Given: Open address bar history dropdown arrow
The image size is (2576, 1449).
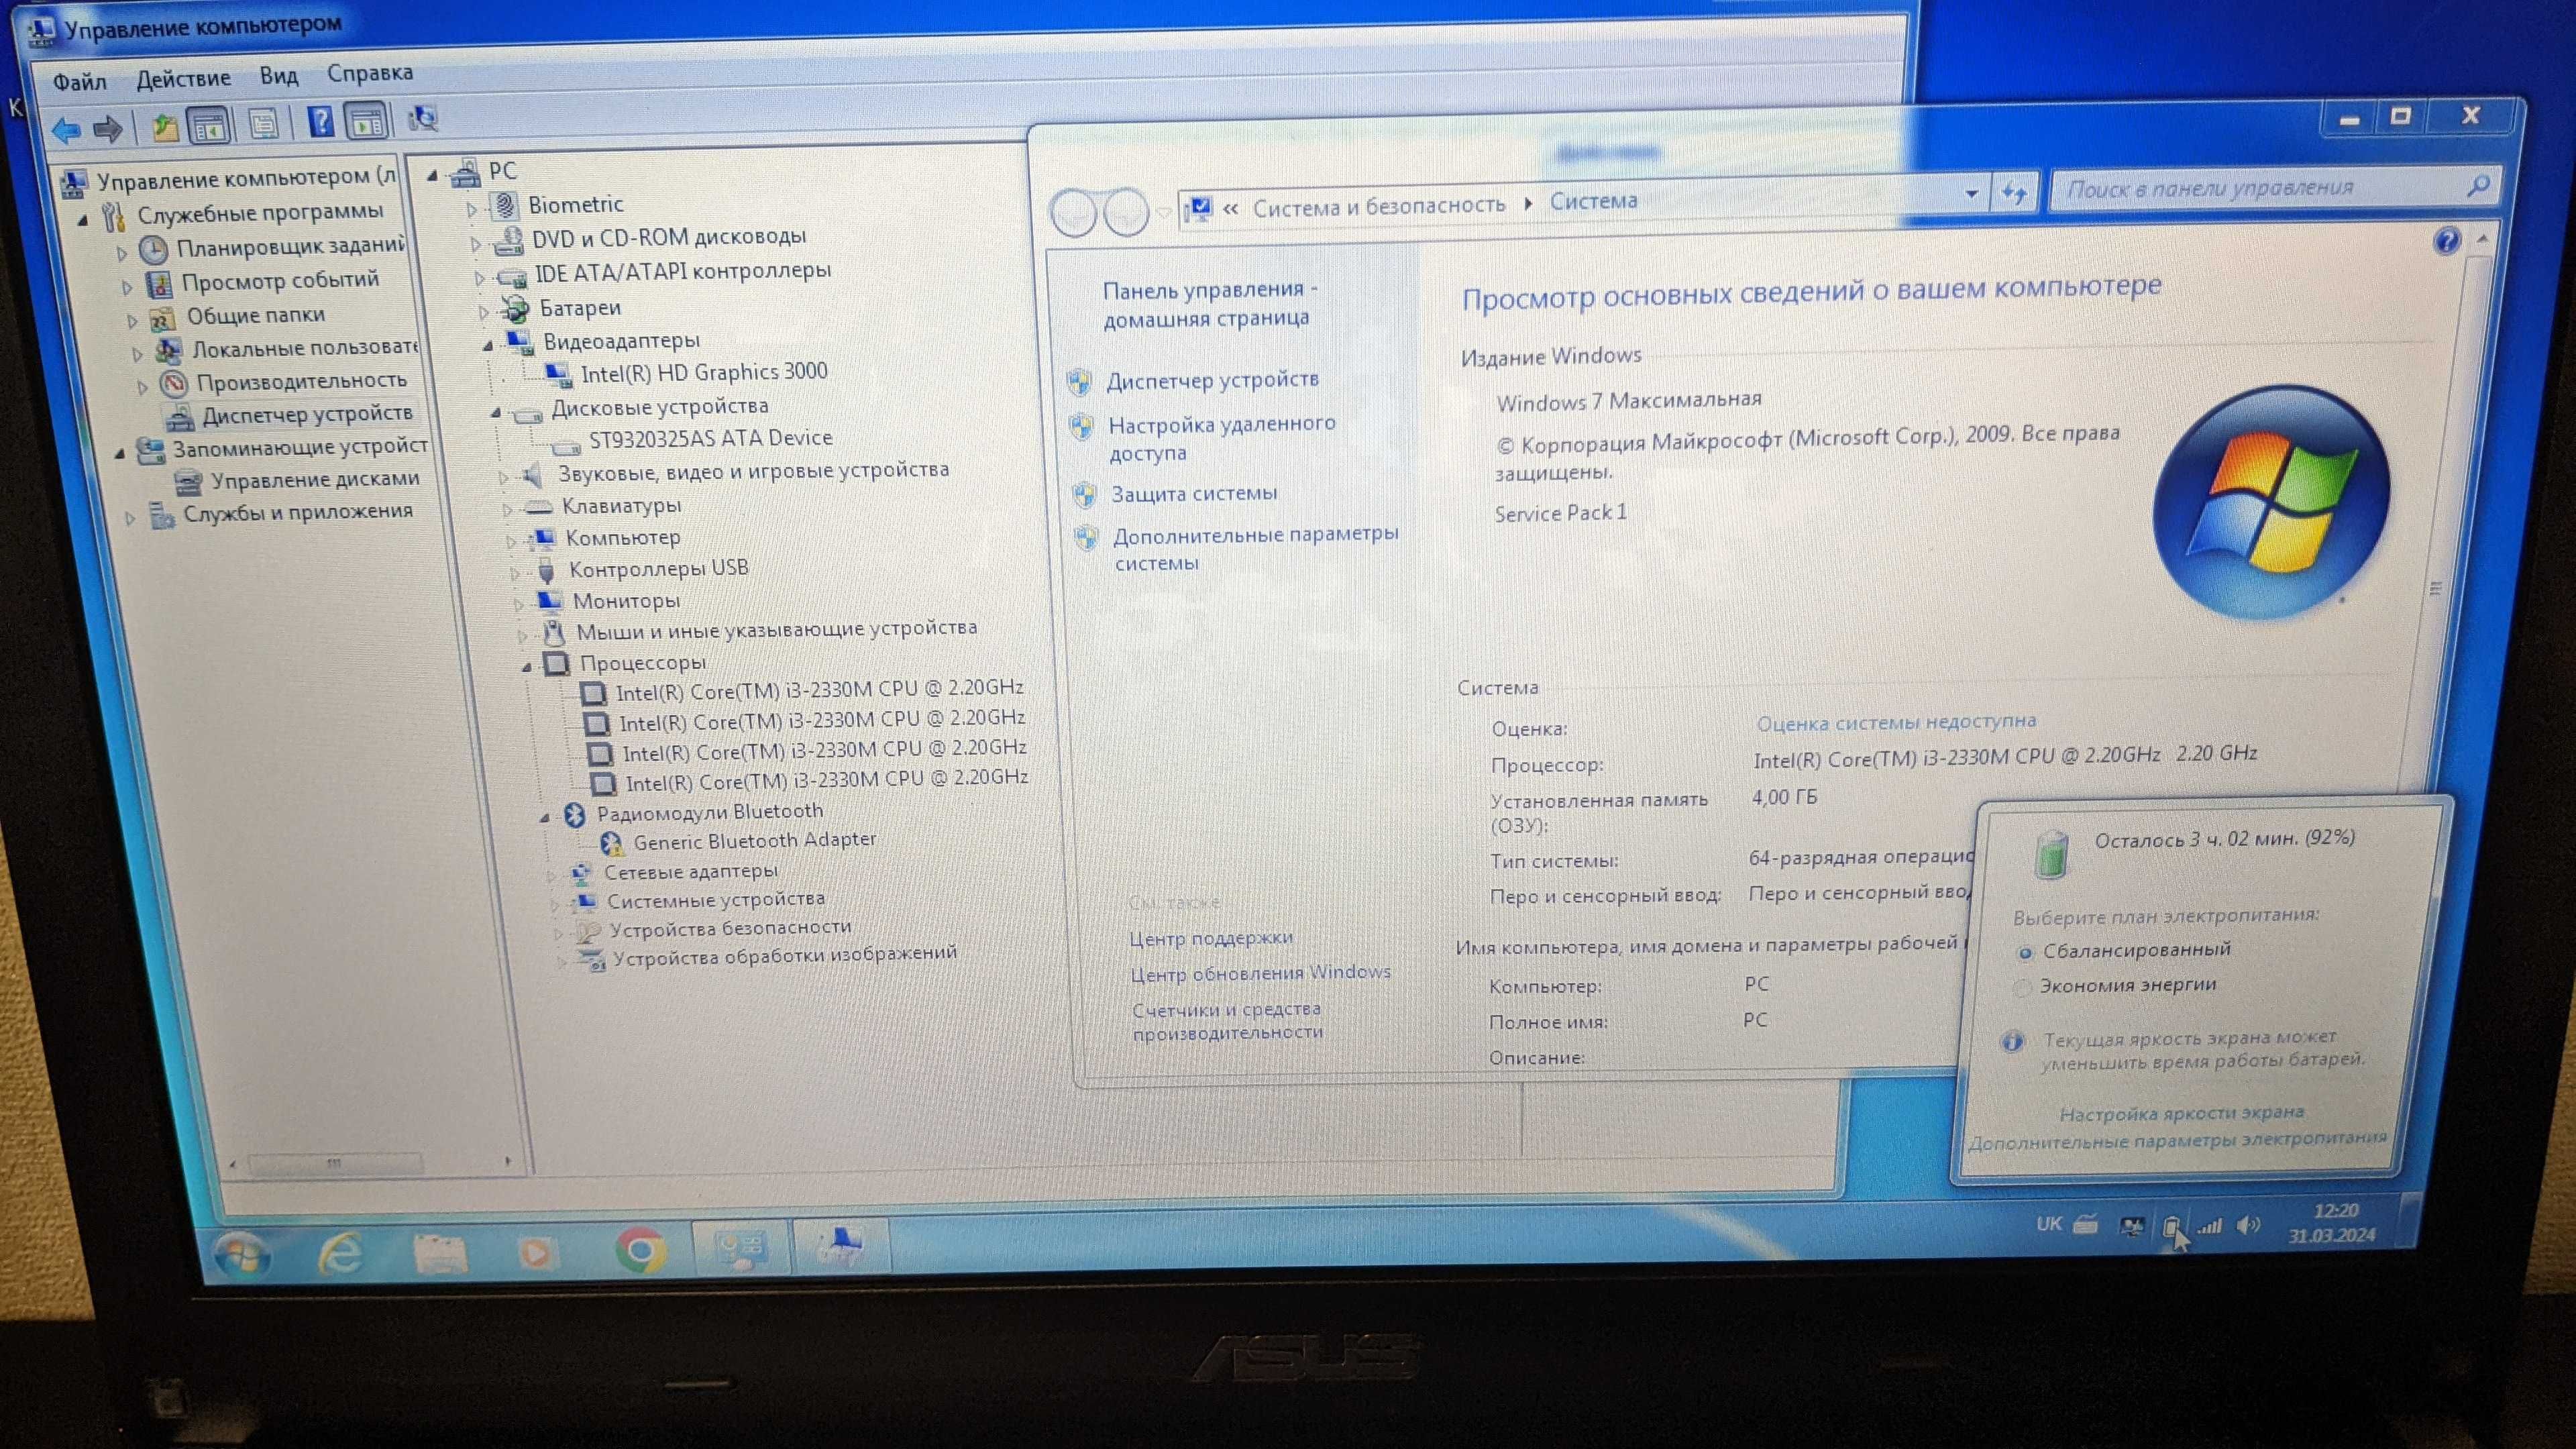Looking at the screenshot, I should [1971, 194].
